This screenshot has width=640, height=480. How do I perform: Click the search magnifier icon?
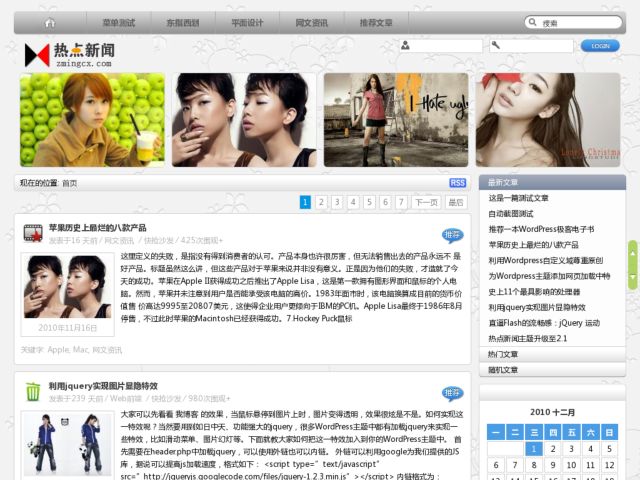tap(532, 22)
